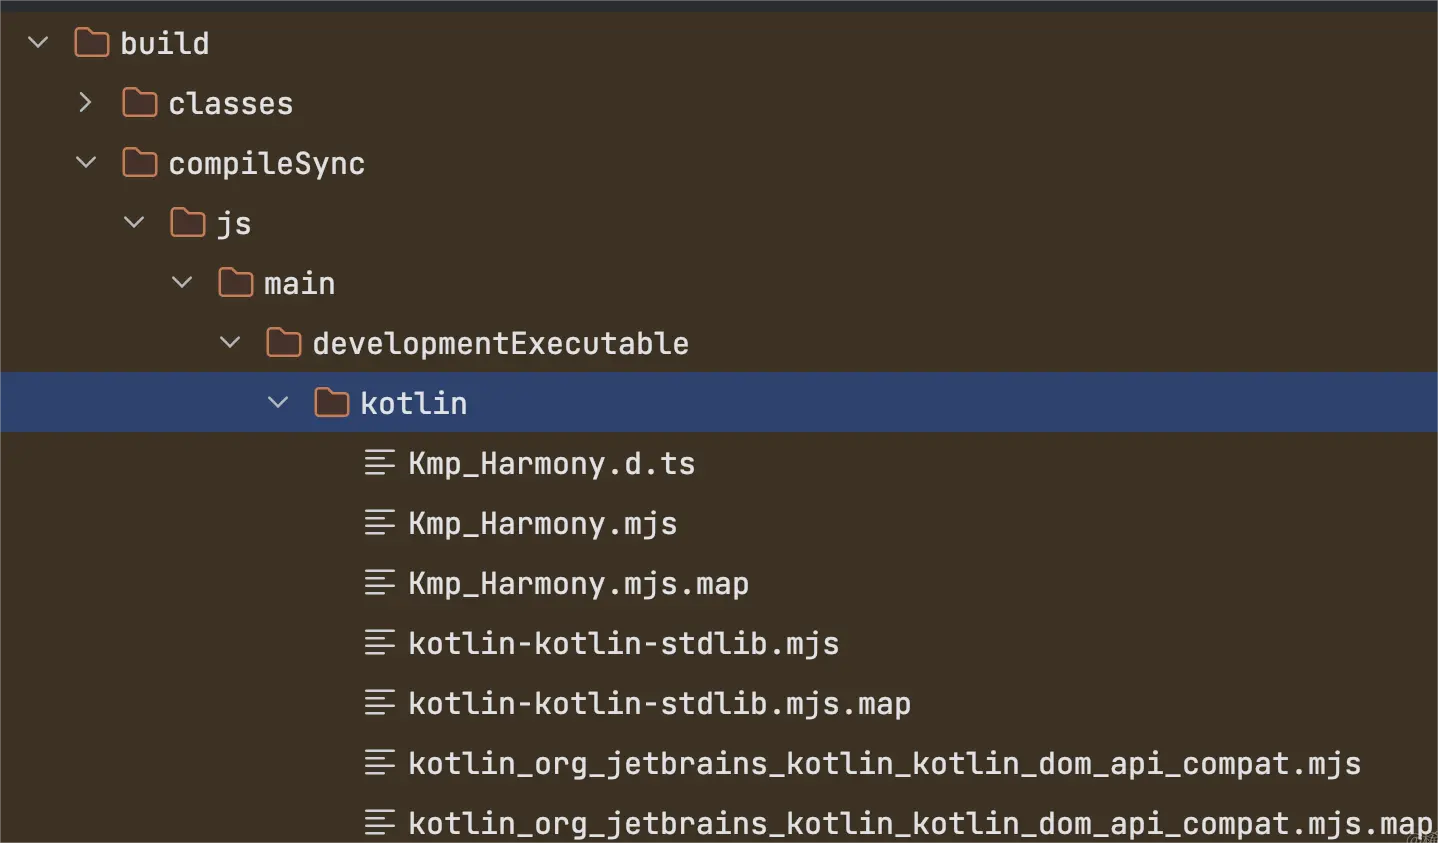Click the file icon of Kmp_Harmony.mjs.map
This screenshot has width=1438, height=843.
point(380,582)
